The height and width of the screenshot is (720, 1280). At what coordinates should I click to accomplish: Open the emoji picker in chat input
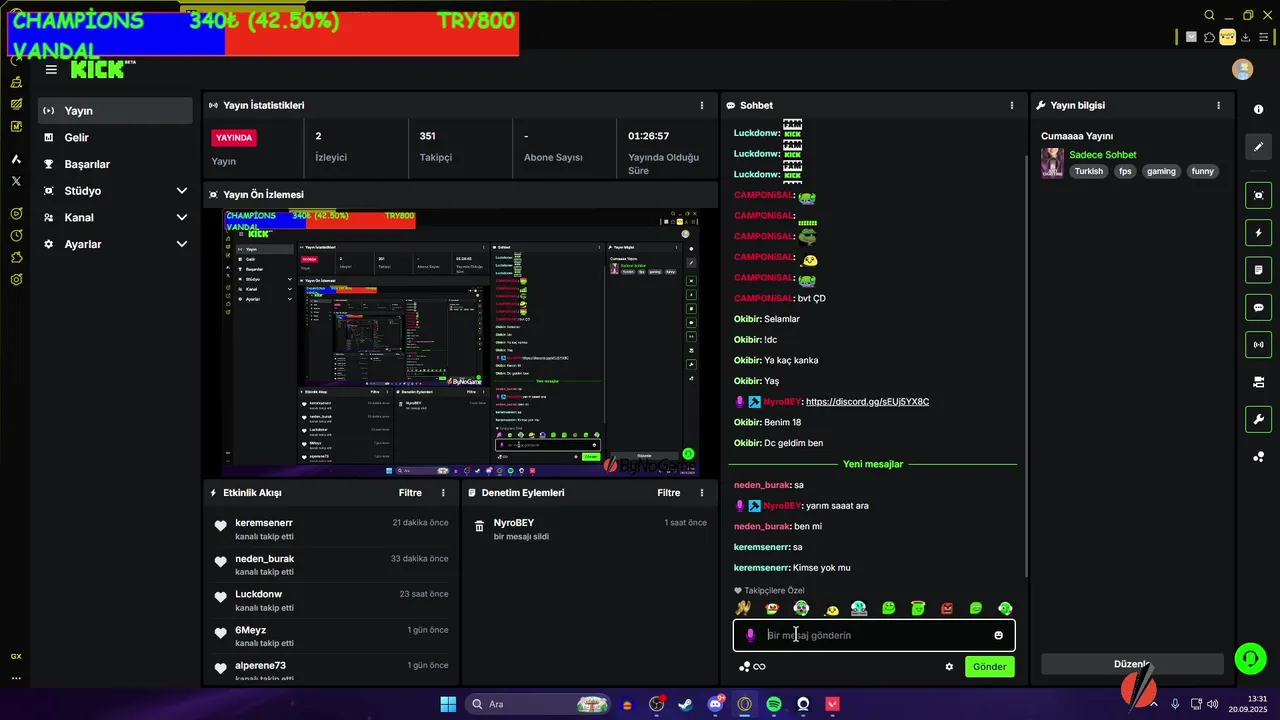click(998, 635)
